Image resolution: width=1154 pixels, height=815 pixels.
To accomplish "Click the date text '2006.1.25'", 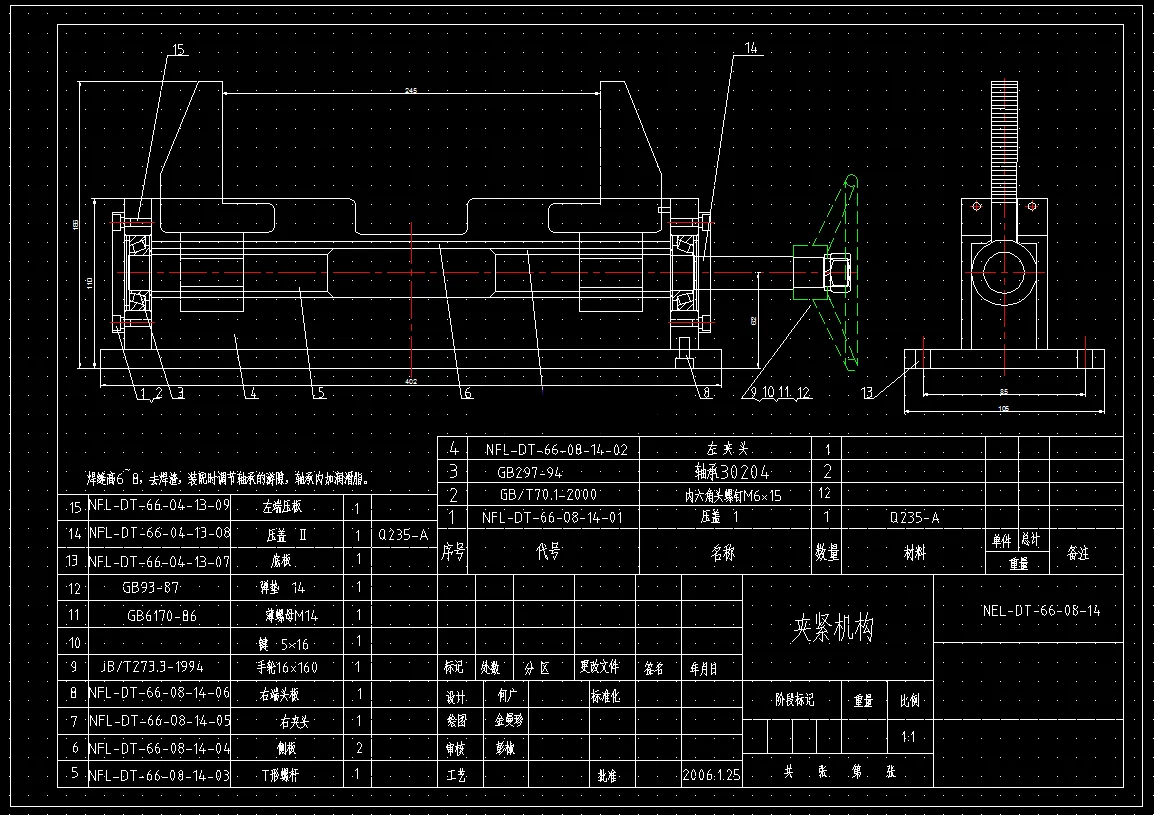I will click(712, 775).
